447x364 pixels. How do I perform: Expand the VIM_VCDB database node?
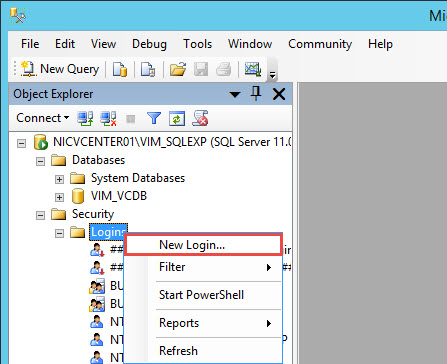click(x=59, y=197)
